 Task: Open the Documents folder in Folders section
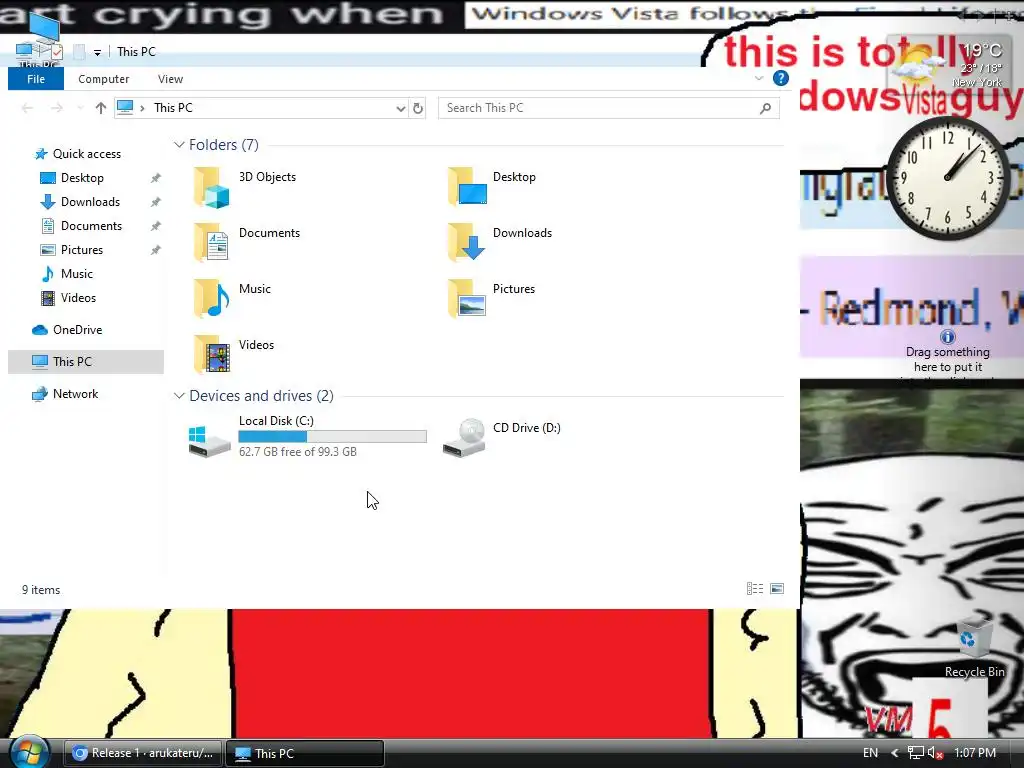tap(211, 242)
